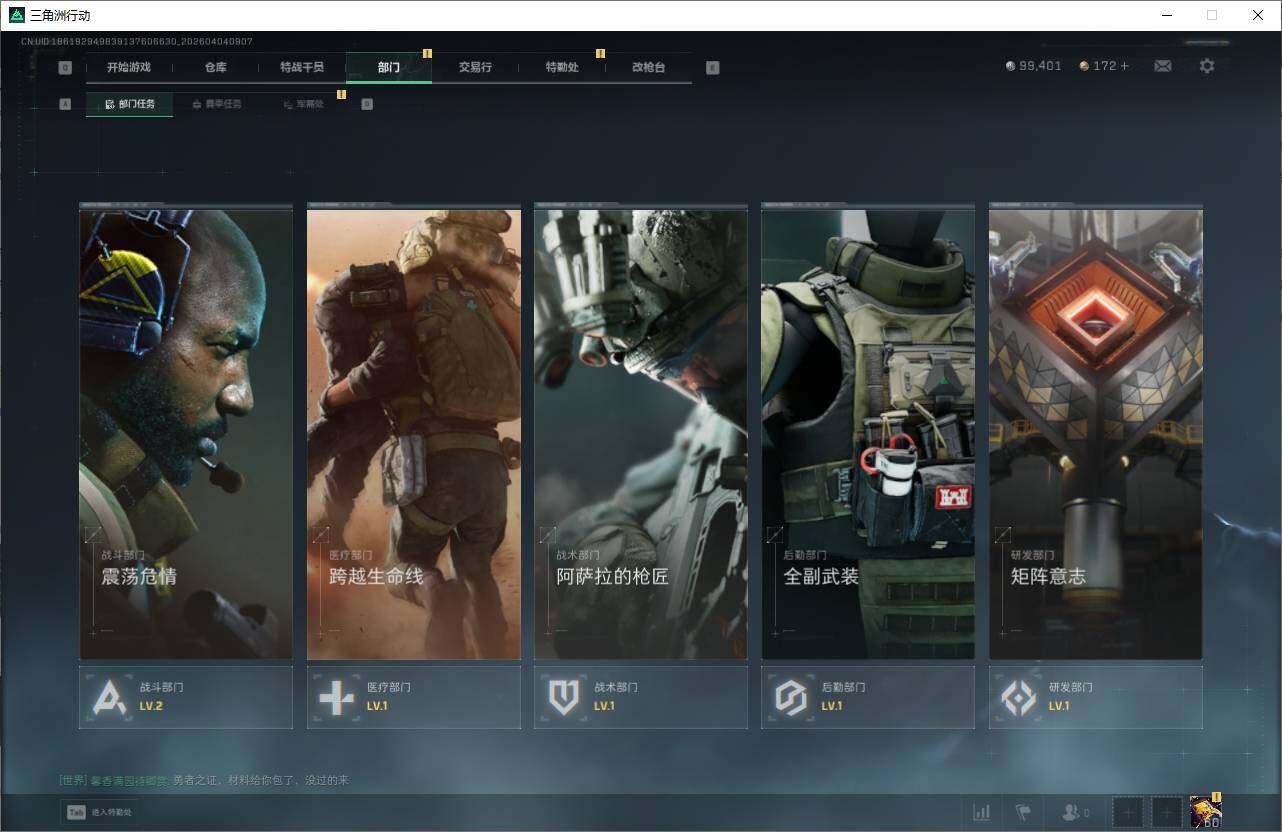Switch to the 仓库 tab

click(215, 67)
